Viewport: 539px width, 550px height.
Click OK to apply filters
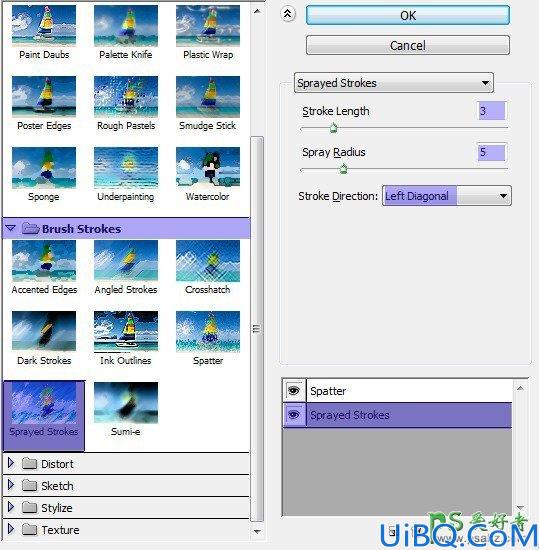[x=408, y=15]
